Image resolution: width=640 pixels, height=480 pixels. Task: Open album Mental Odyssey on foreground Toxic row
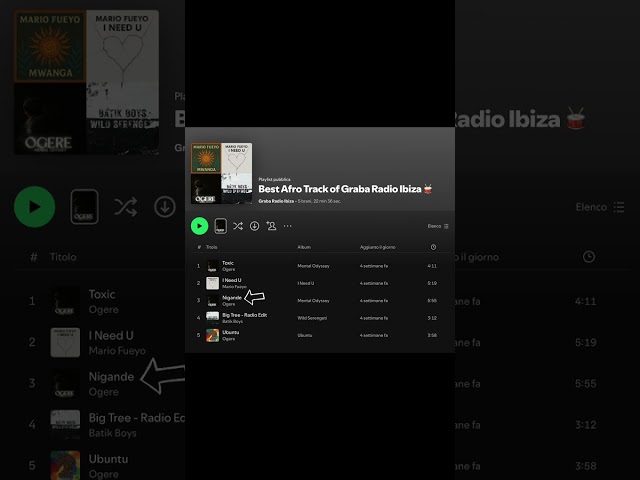pyautogui.click(x=313, y=266)
